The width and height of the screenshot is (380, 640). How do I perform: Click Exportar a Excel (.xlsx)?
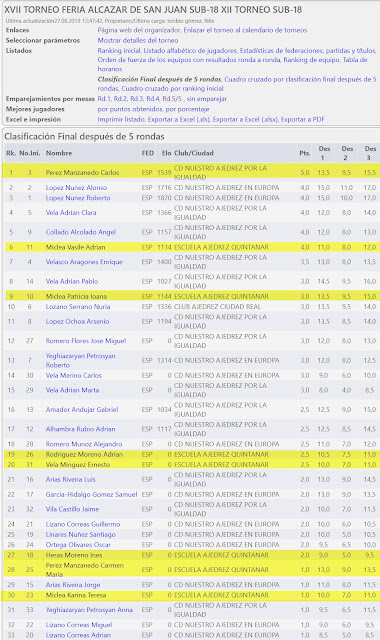point(245,120)
